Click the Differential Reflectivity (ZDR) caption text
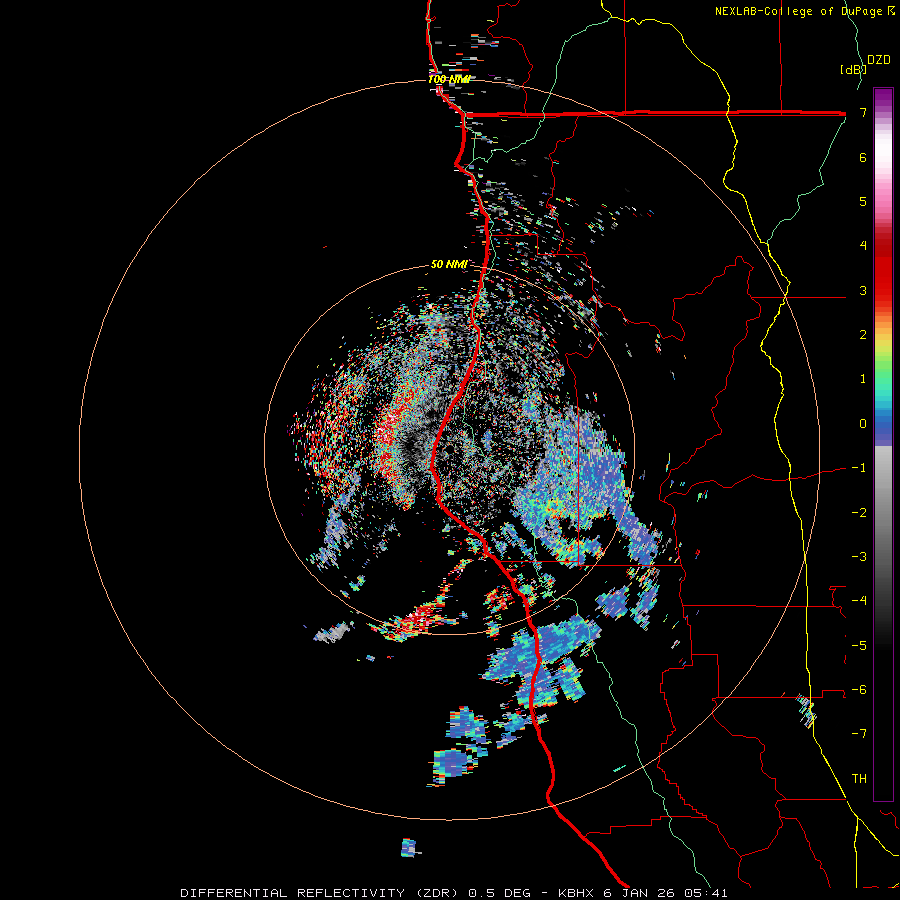The image size is (900, 900). coord(322,893)
